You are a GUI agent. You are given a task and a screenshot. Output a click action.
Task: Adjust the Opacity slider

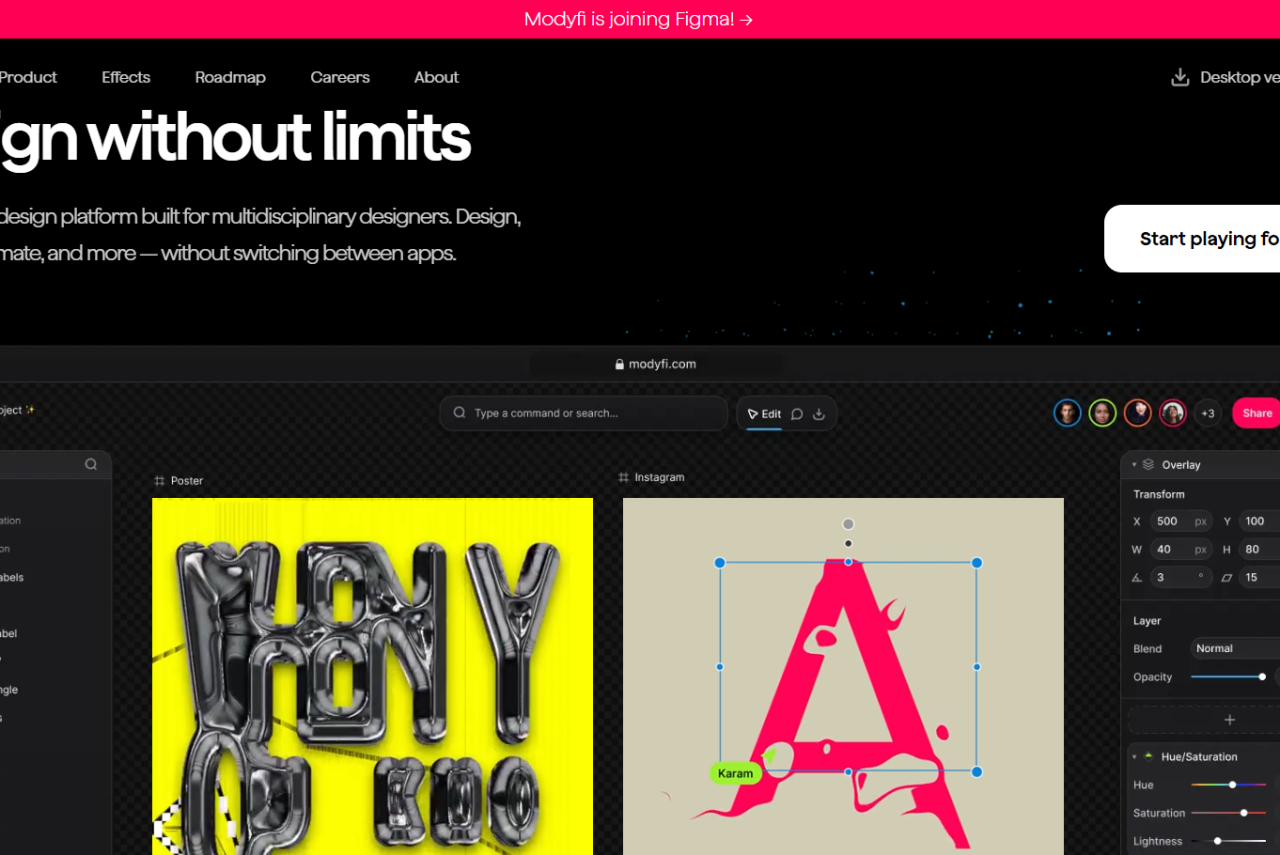click(1228, 677)
